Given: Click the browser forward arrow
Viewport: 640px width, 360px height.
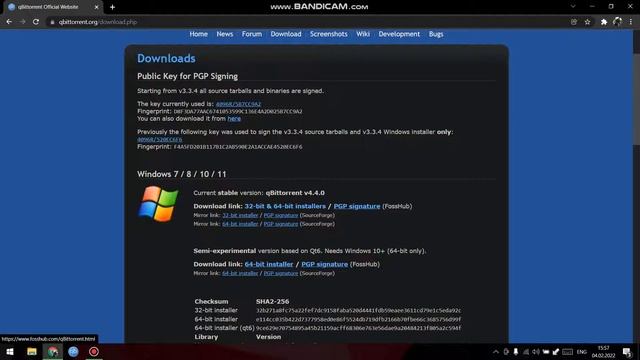Looking at the screenshot, I should pyautogui.click(x=22, y=22).
